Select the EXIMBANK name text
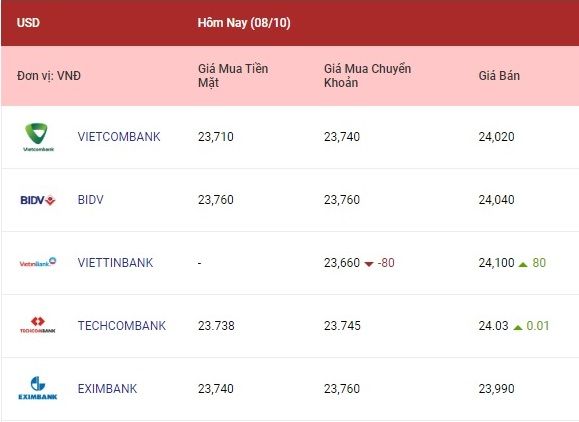Image resolution: width=579 pixels, height=422 pixels. (107, 388)
